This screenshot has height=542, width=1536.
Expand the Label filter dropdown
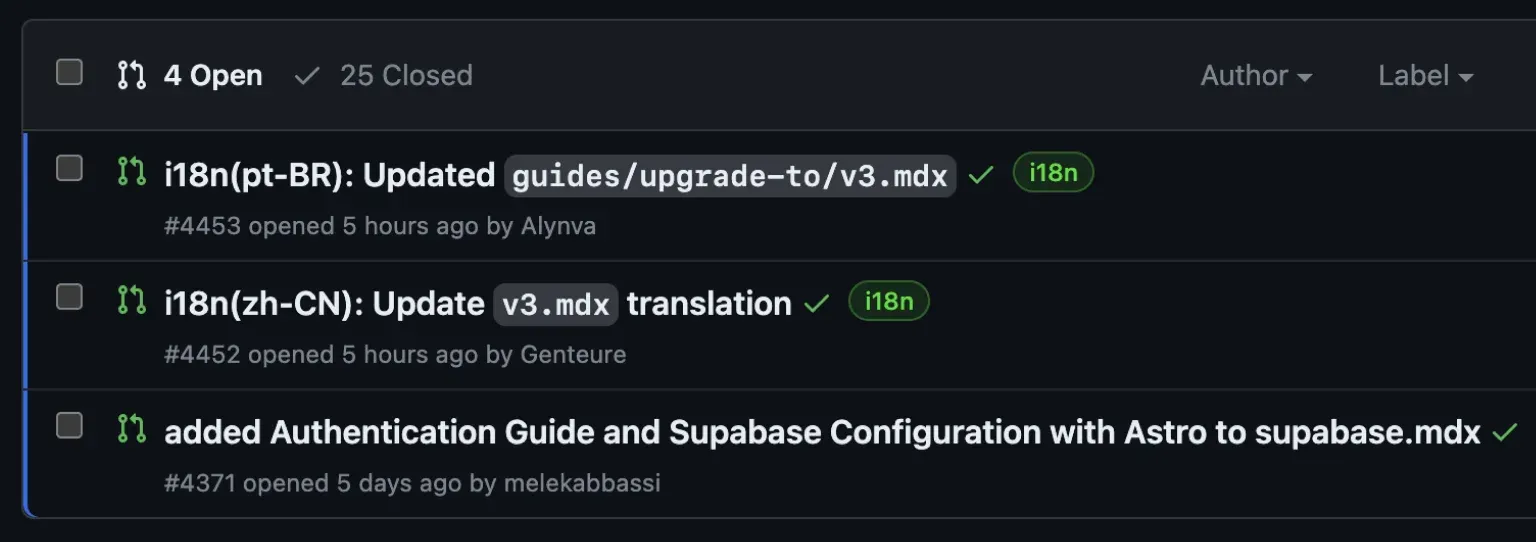coord(1425,75)
